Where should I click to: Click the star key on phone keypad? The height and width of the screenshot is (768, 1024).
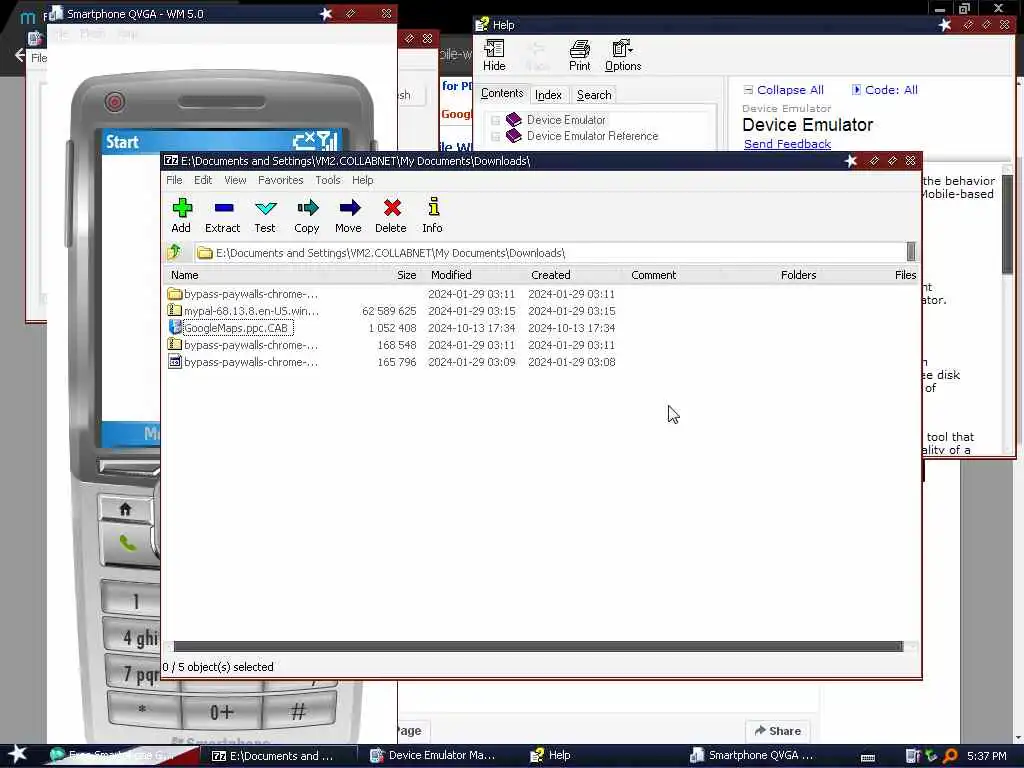pos(142,711)
